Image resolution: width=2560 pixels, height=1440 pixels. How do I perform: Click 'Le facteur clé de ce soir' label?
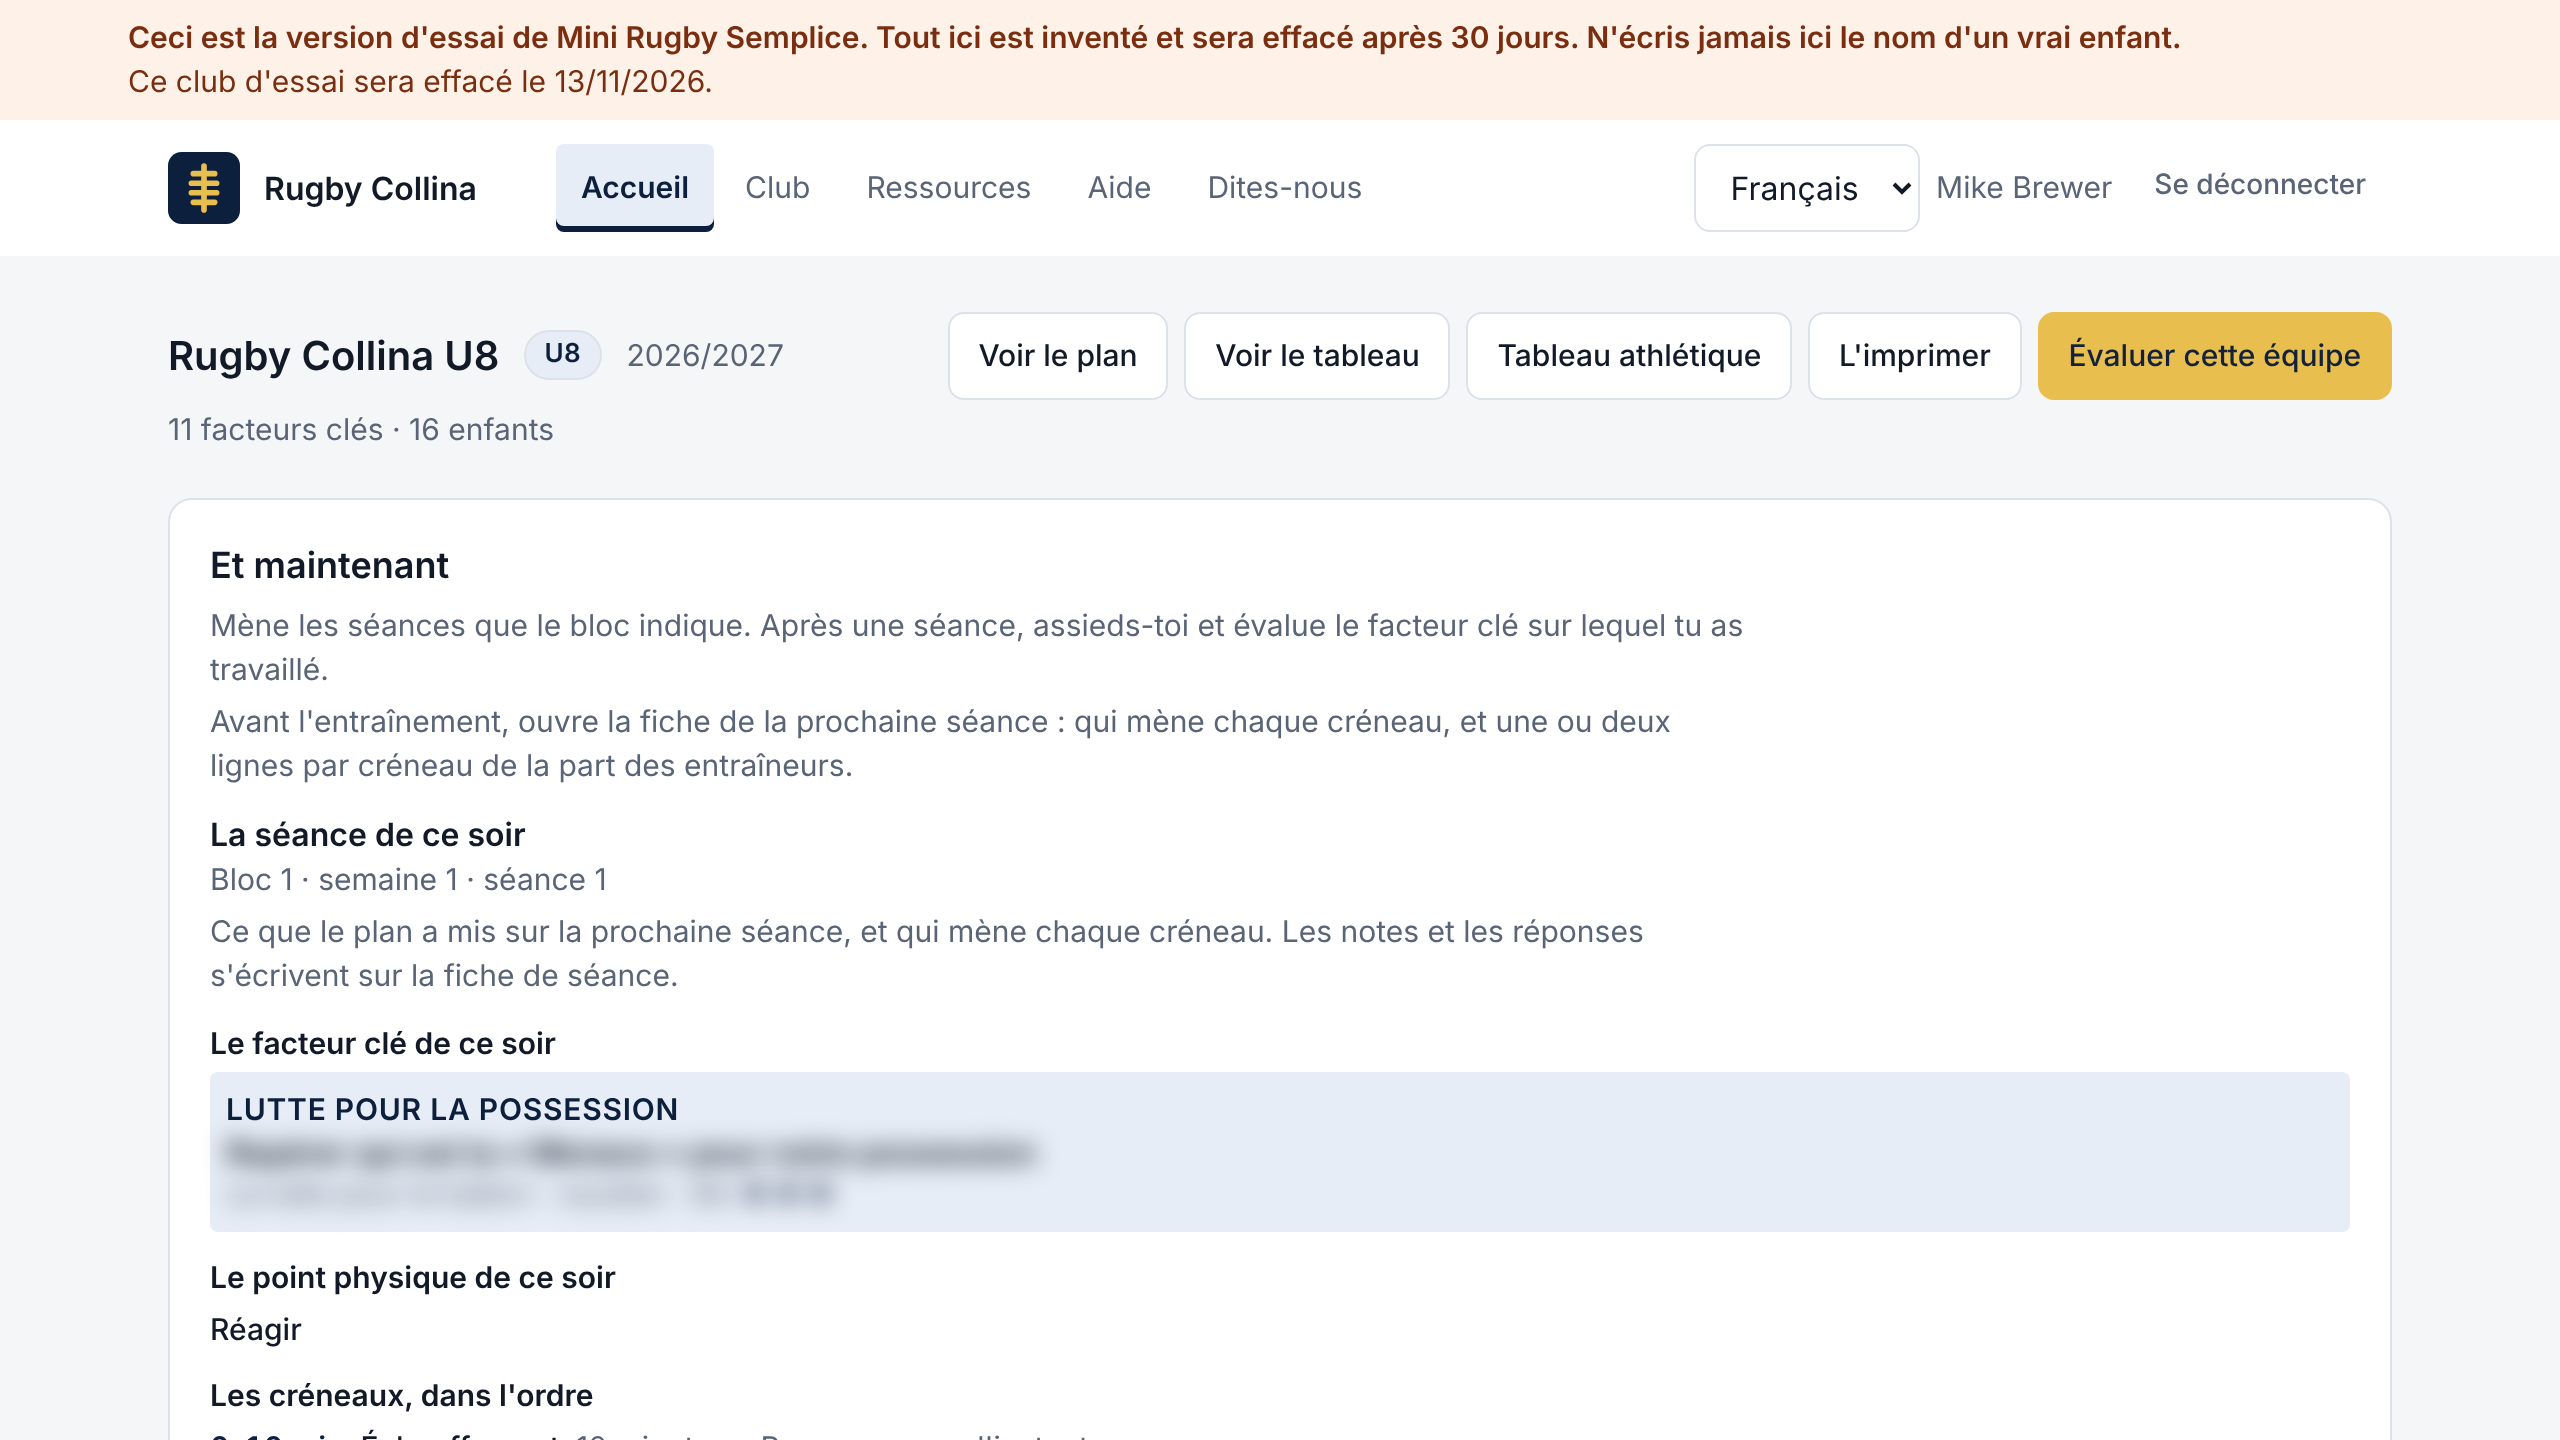382,1044
